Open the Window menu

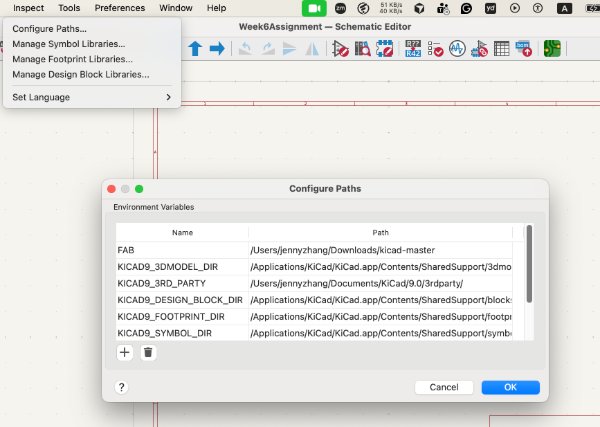pyautogui.click(x=176, y=8)
